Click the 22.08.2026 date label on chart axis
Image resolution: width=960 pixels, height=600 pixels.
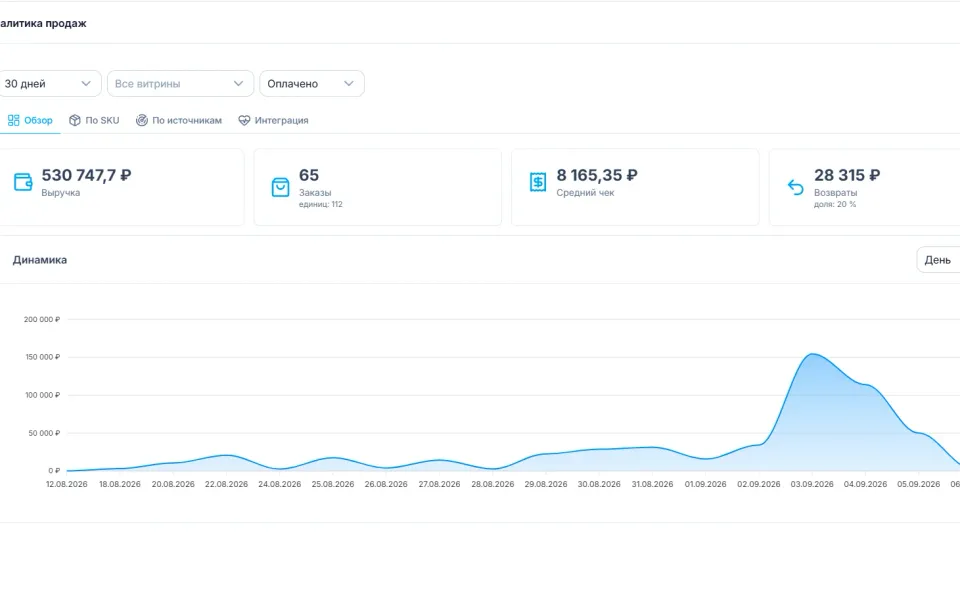[227, 484]
